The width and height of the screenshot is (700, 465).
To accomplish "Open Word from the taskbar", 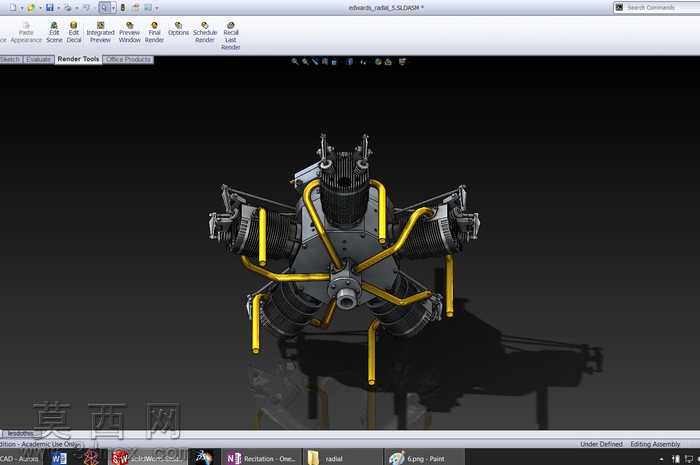I will coord(58,458).
